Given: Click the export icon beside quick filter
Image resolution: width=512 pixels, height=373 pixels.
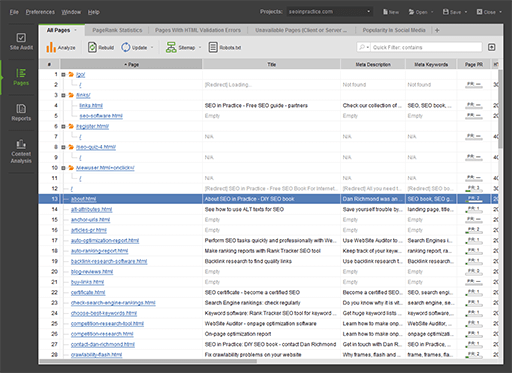Looking at the screenshot, I should click(x=491, y=47).
